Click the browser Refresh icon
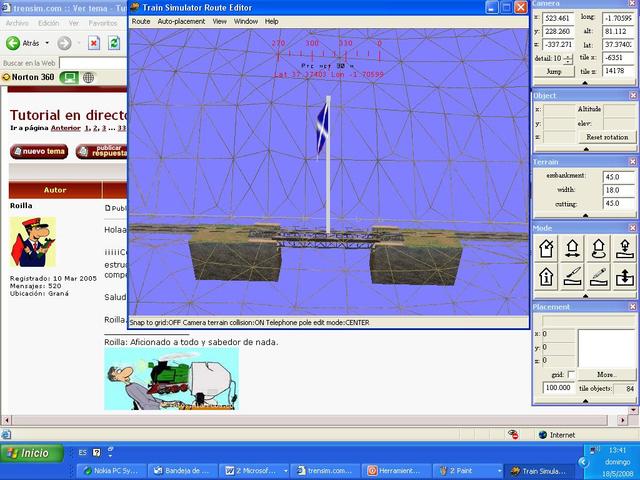The image size is (640, 480). pos(113,43)
